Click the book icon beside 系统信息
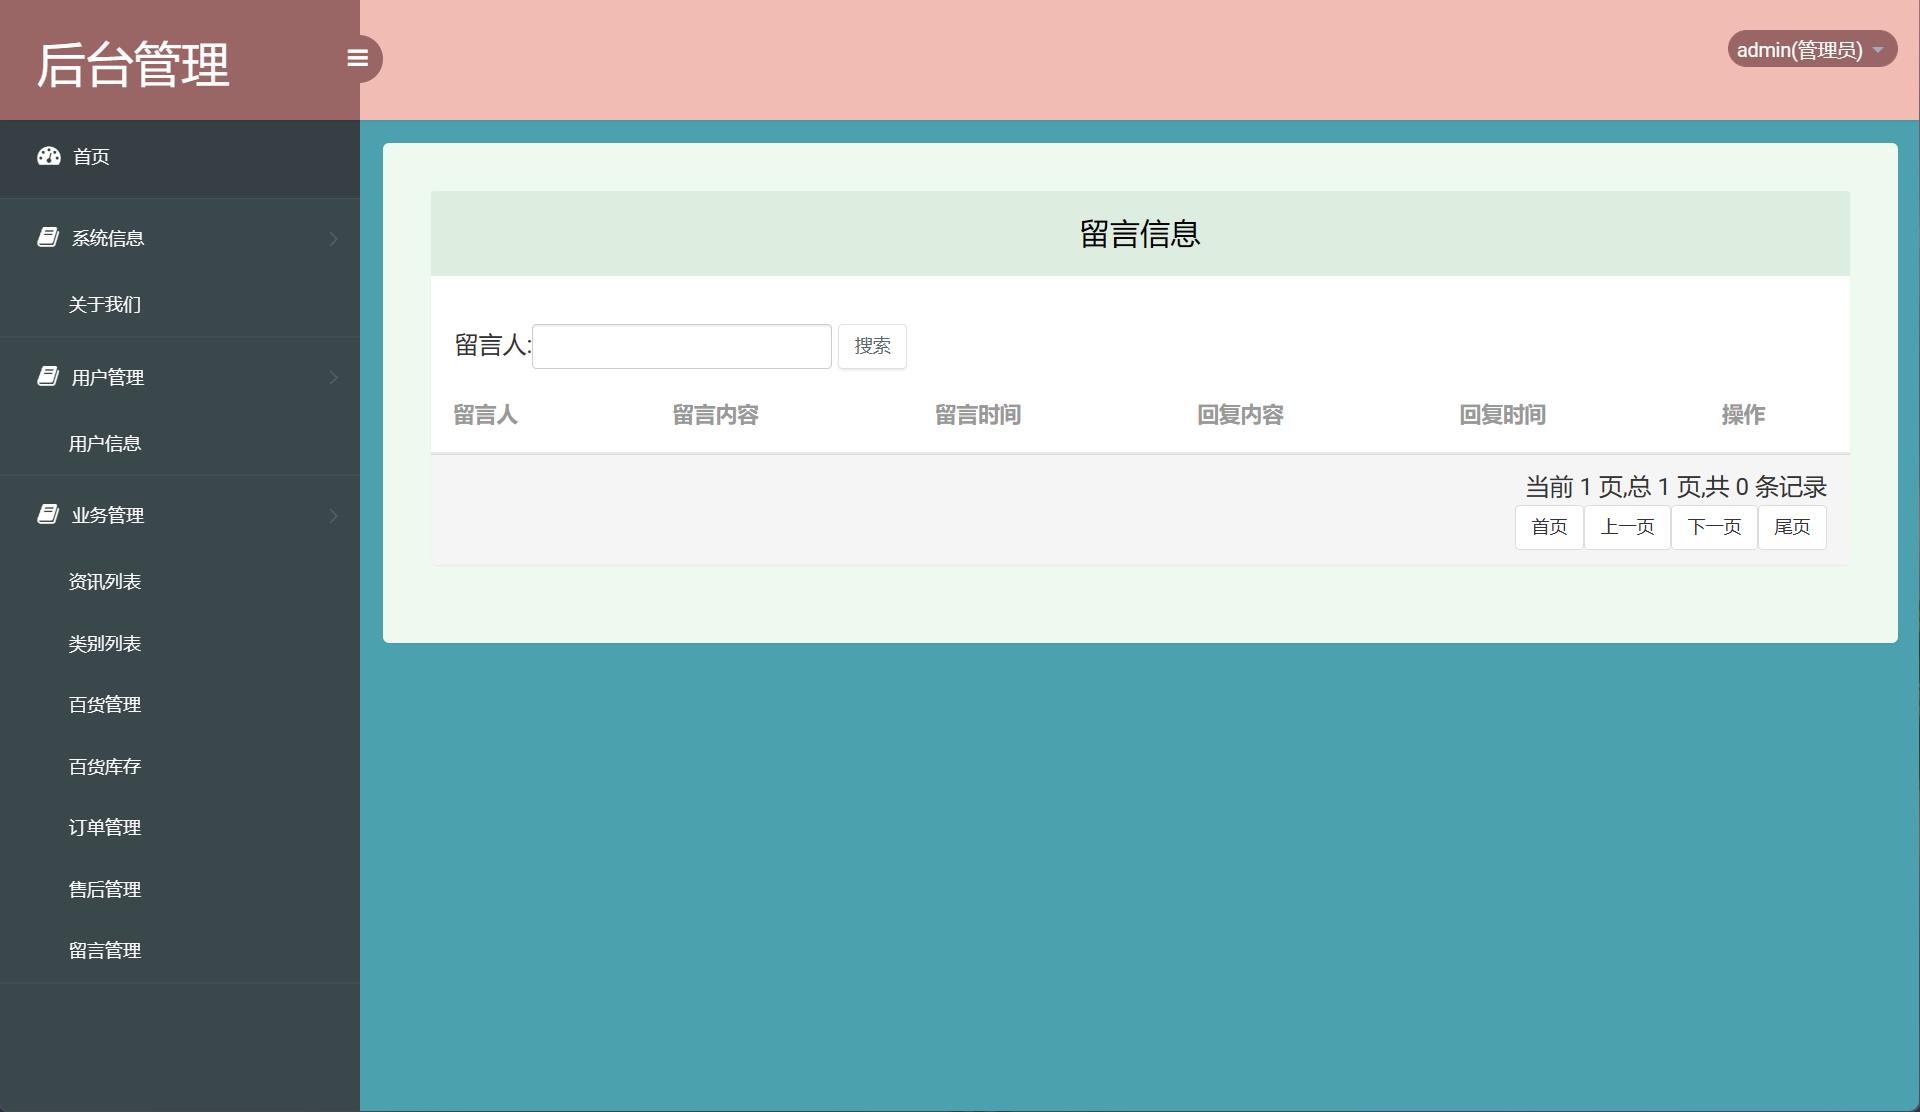The width and height of the screenshot is (1920, 1112). click(x=47, y=237)
